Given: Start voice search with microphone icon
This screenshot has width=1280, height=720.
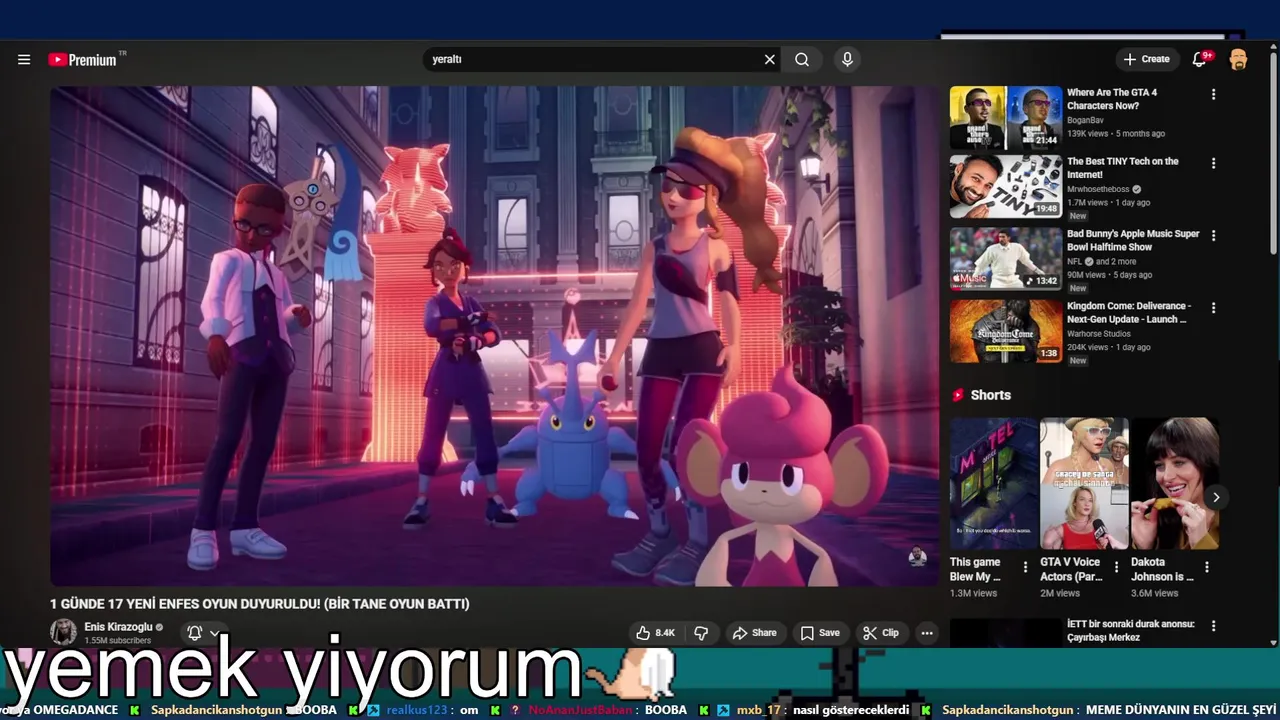Looking at the screenshot, I should [x=847, y=59].
